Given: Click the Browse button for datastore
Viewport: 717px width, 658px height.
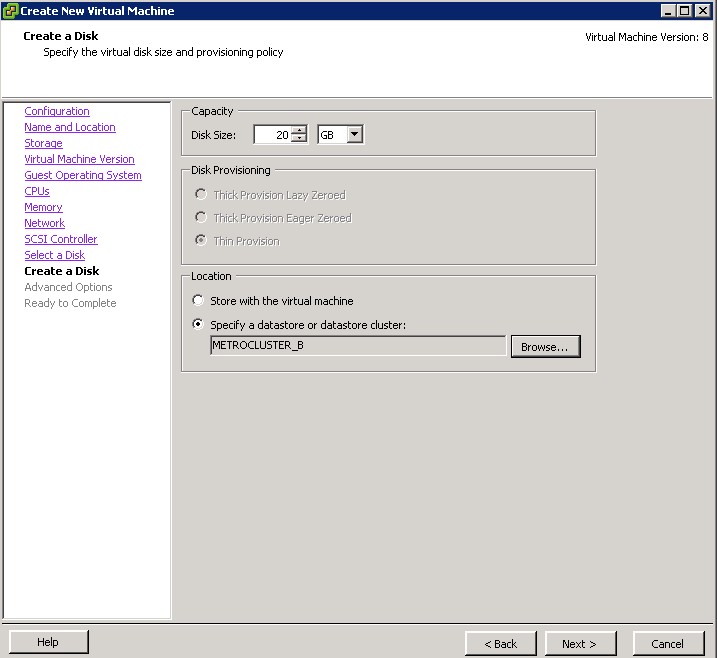Looking at the screenshot, I should (544, 347).
